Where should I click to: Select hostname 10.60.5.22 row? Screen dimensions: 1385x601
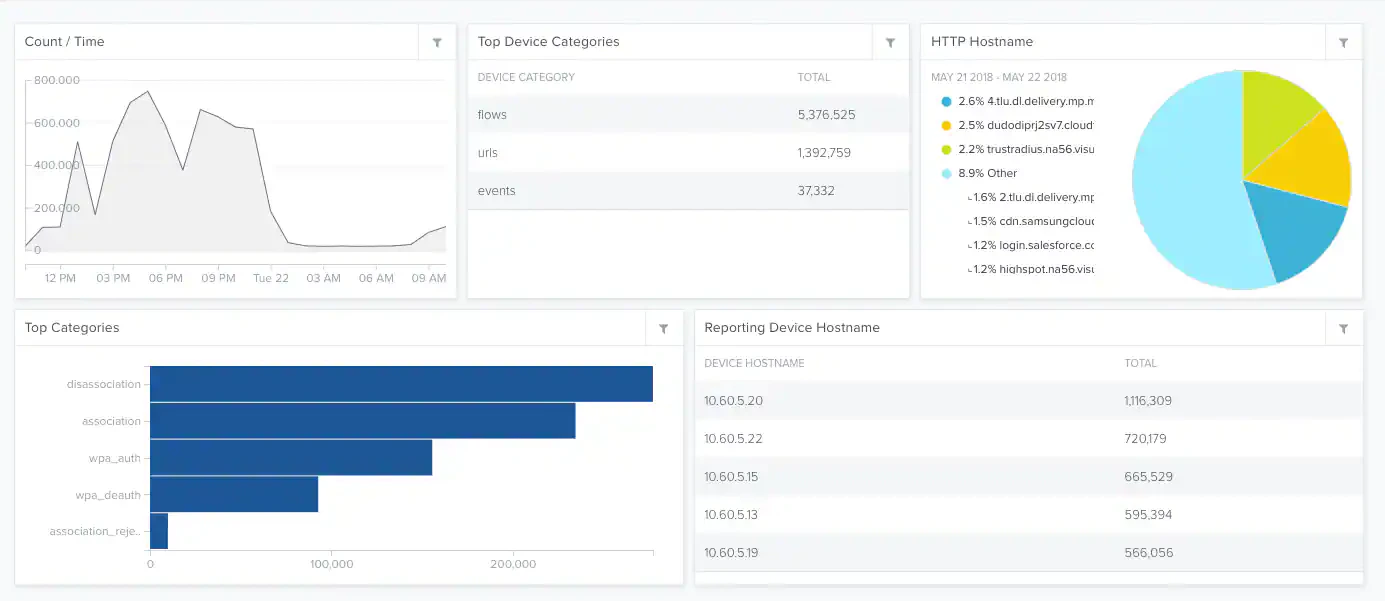(1029, 438)
